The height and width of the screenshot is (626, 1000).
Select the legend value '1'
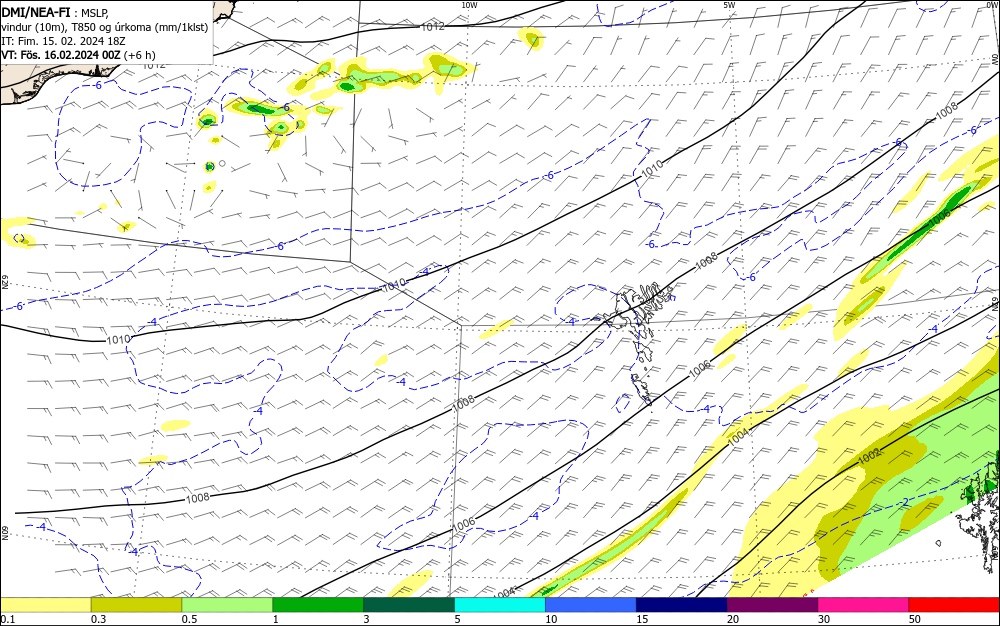click(x=275, y=619)
